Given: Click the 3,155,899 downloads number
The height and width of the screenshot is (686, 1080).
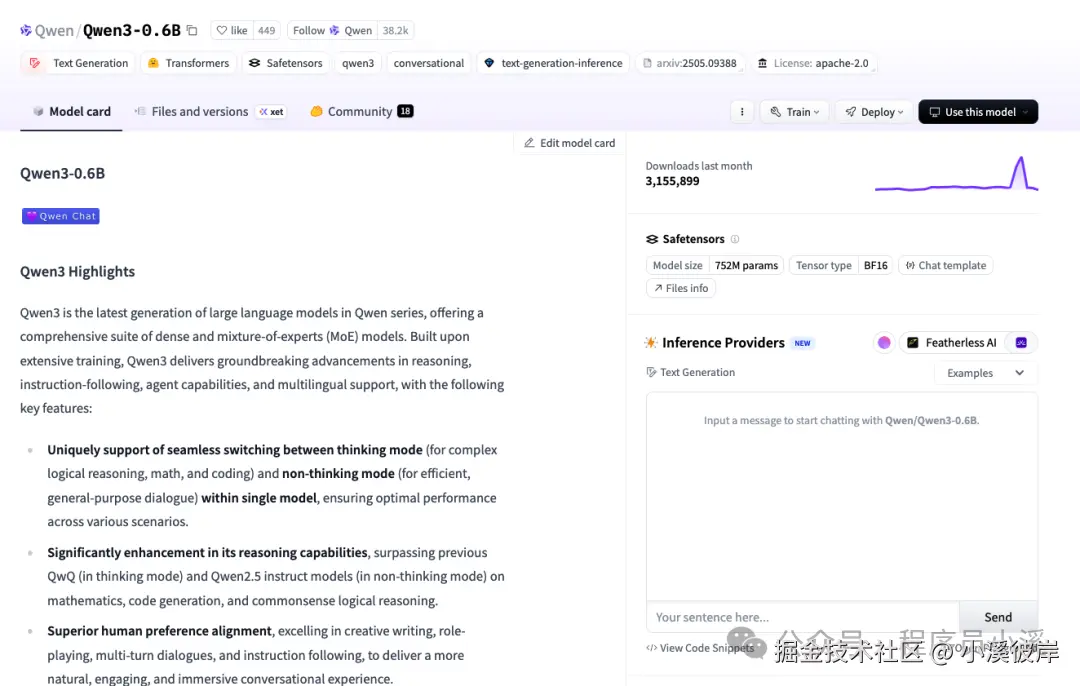Looking at the screenshot, I should tap(672, 181).
